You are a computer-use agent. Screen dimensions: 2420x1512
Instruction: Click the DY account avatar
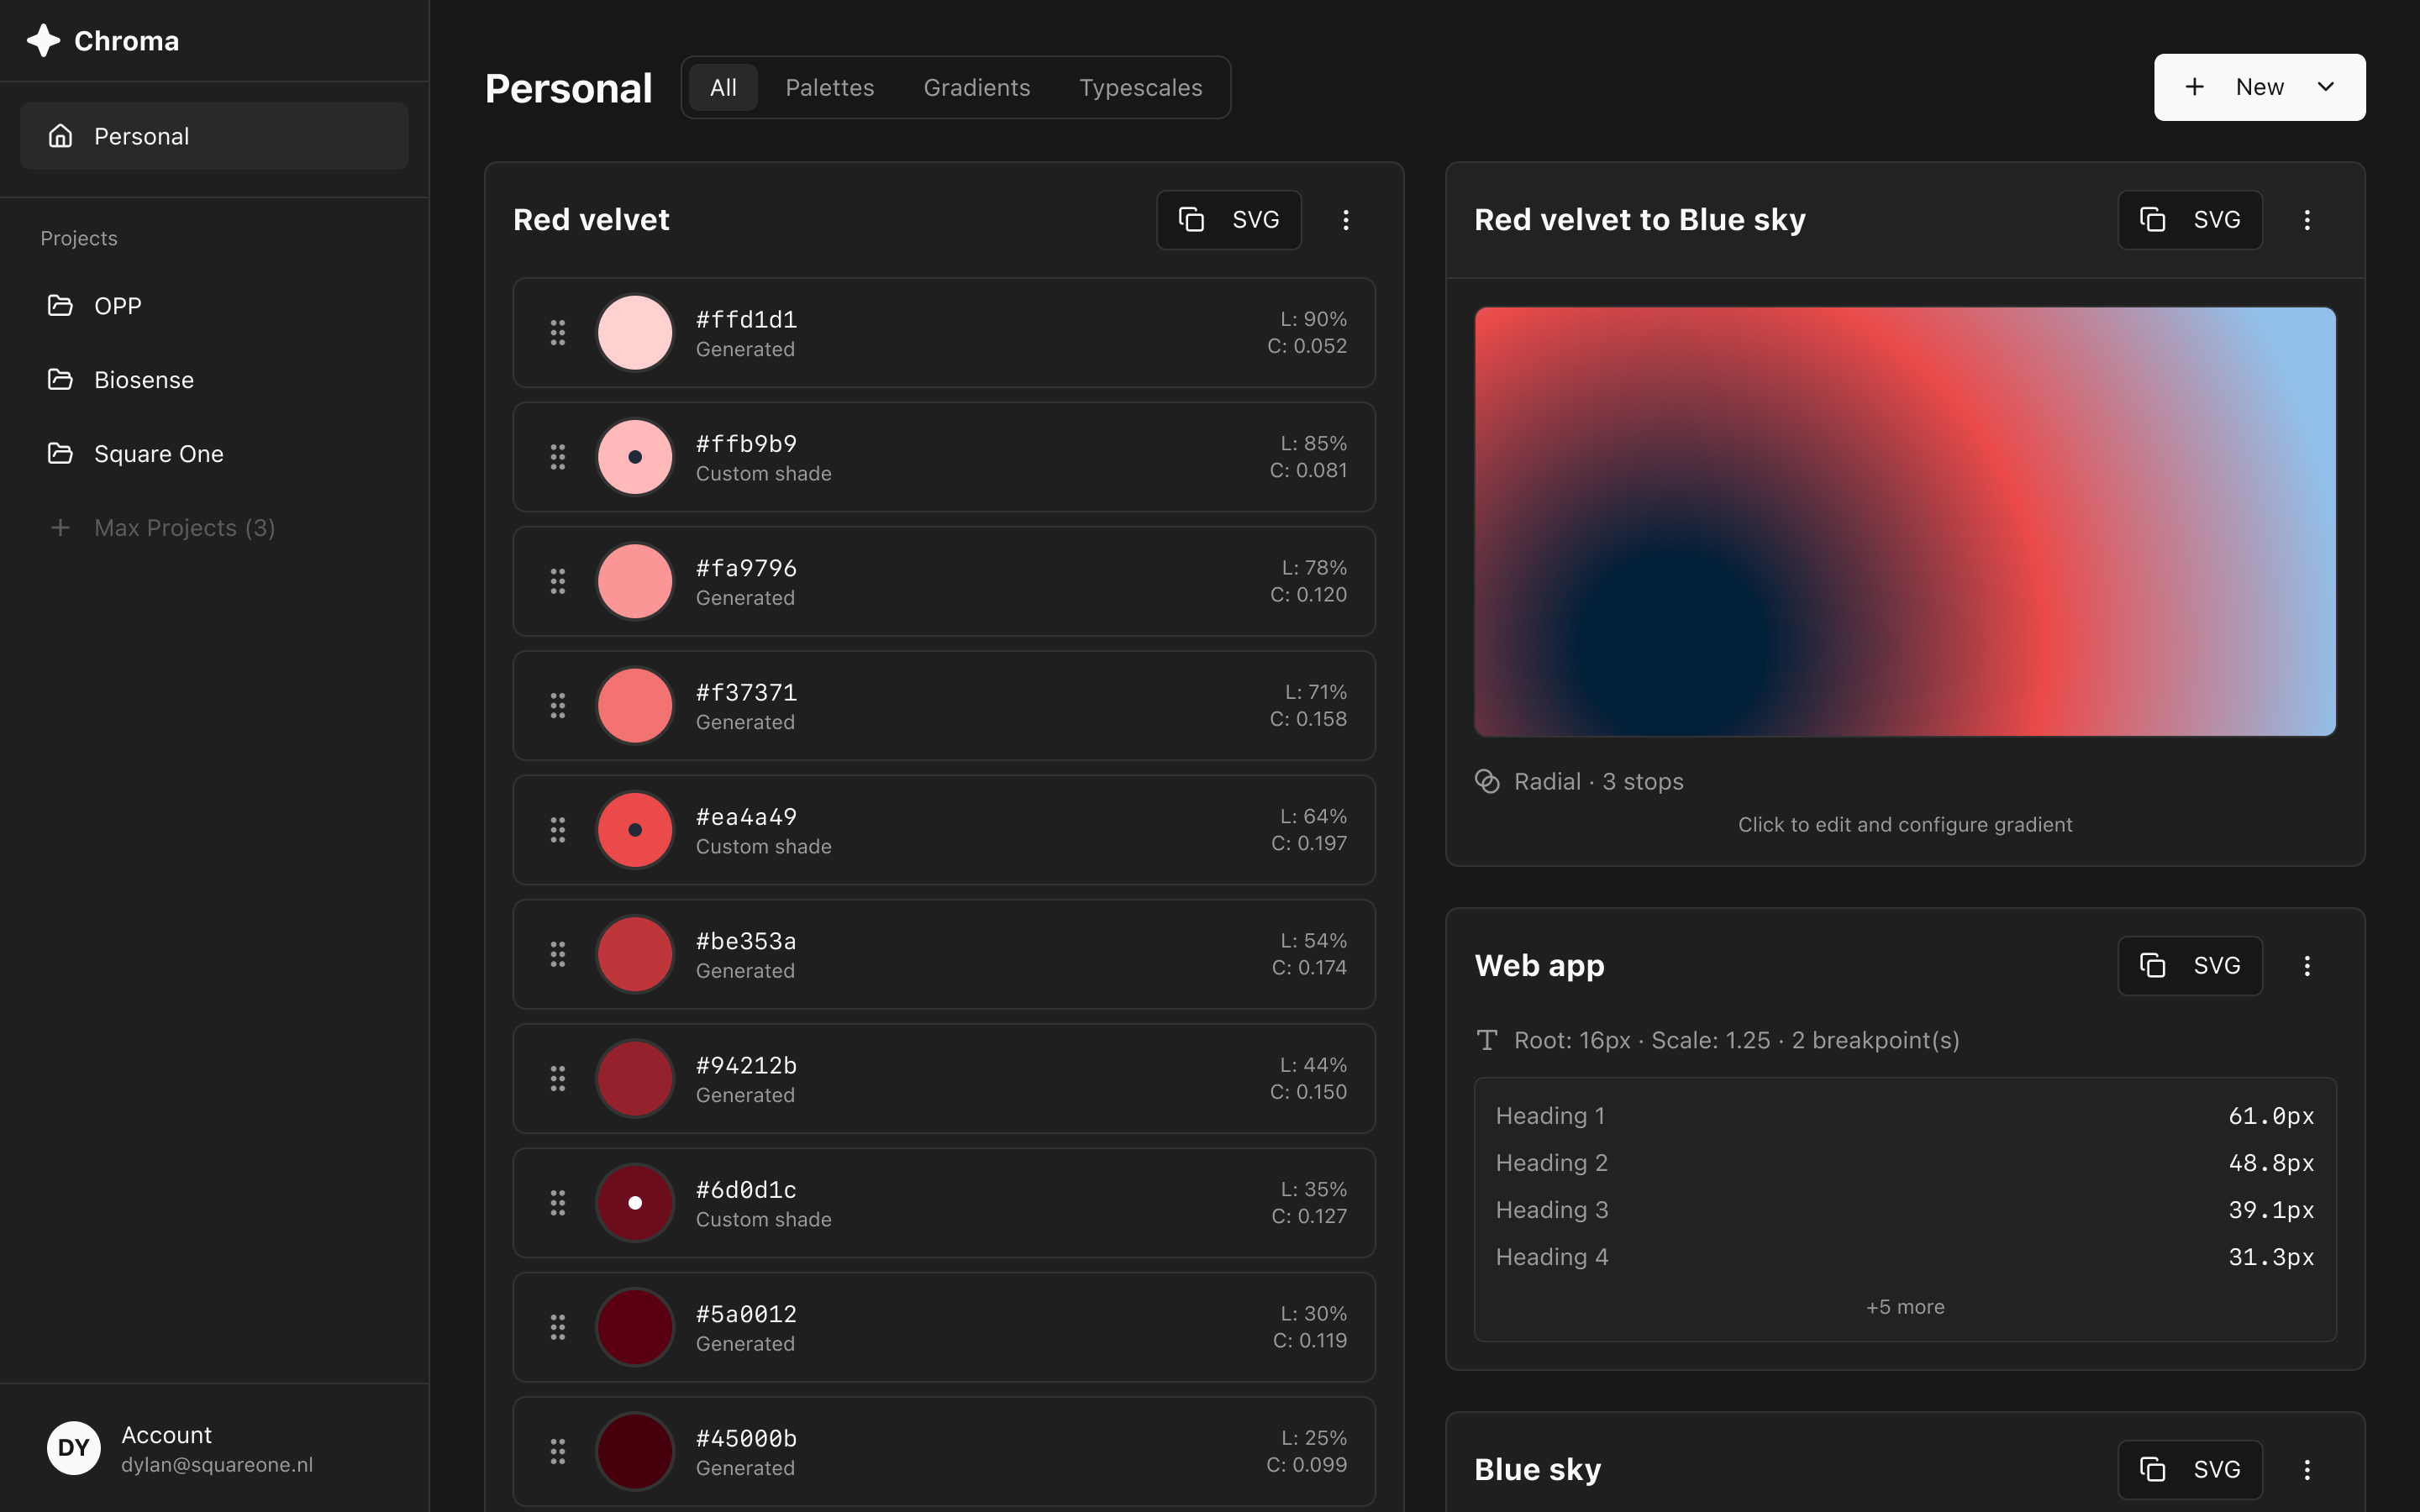click(x=74, y=1448)
